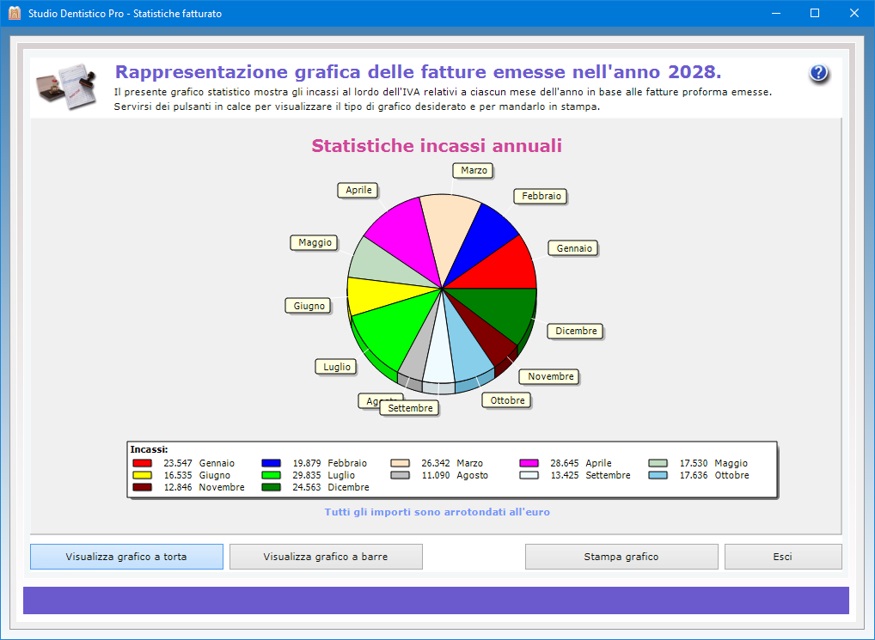Click the magenta Aprile legend swatch
Viewport: 875px width, 640px height.
(529, 463)
